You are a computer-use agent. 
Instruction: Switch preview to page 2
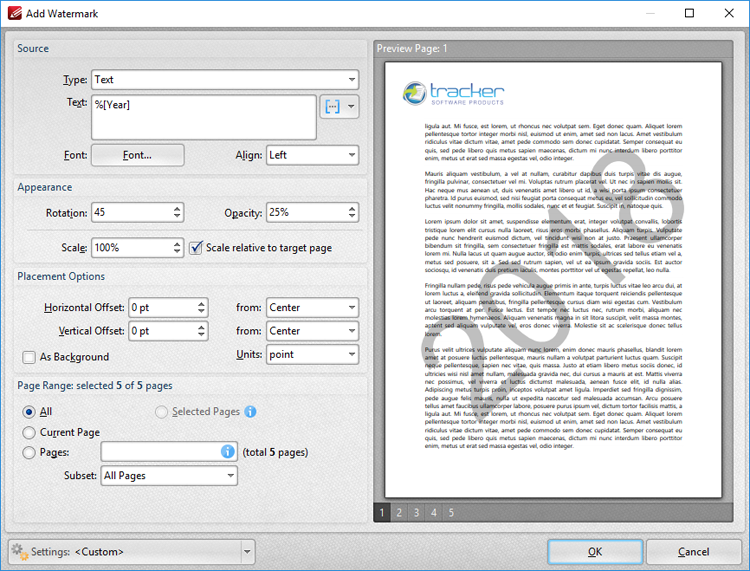coord(399,513)
